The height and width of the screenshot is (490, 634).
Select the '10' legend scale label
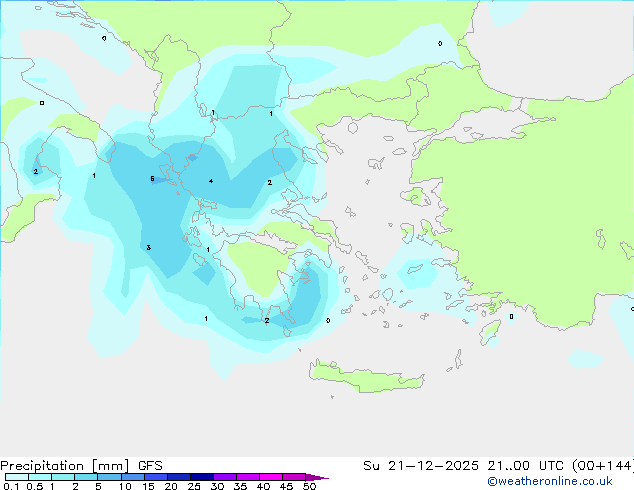125,486
